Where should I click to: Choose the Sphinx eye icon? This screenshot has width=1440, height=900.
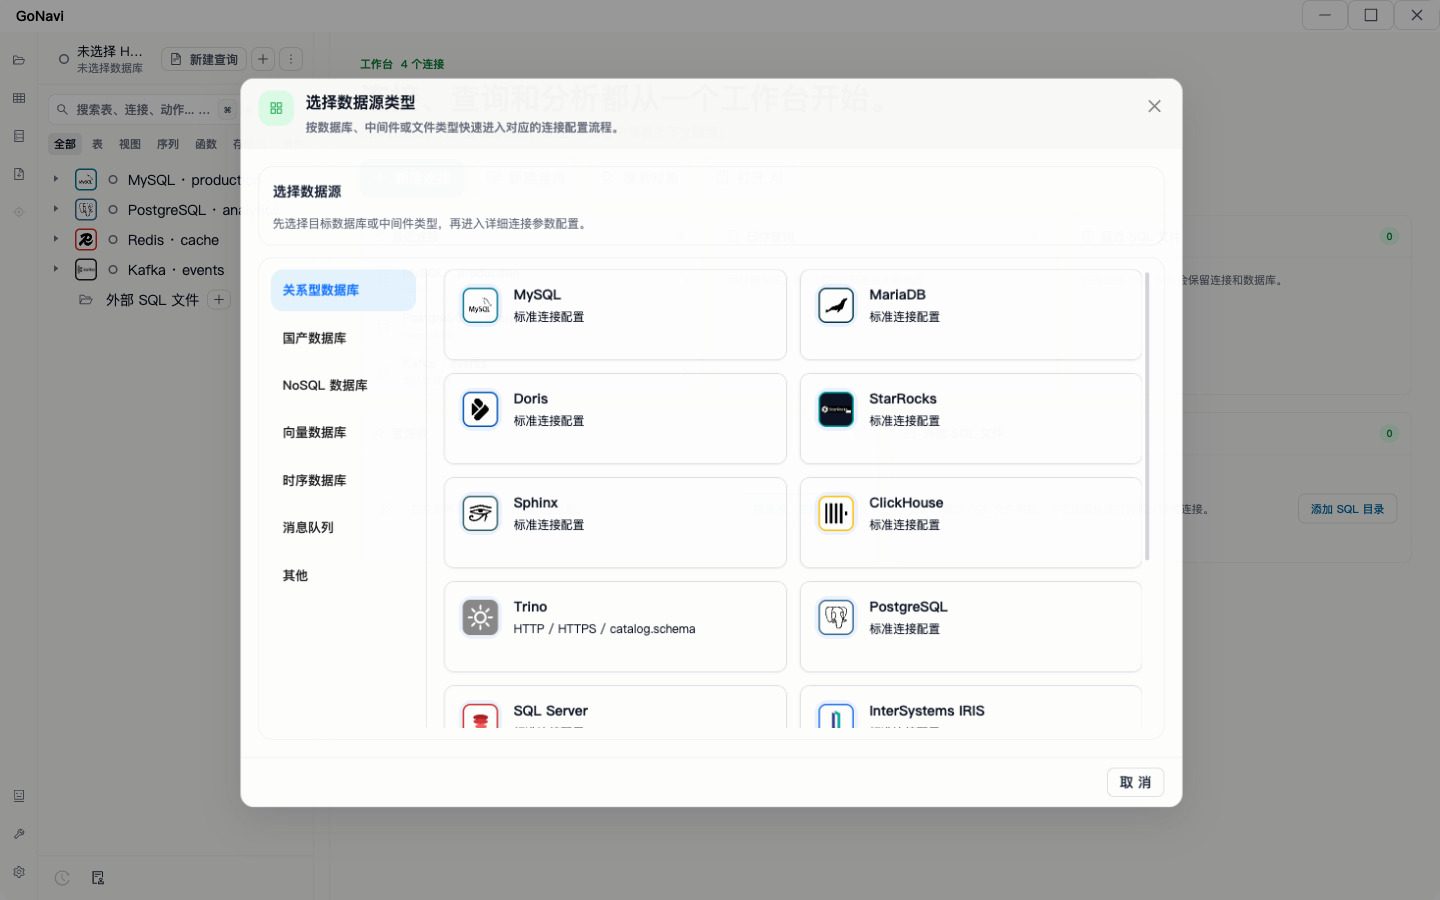click(x=480, y=513)
